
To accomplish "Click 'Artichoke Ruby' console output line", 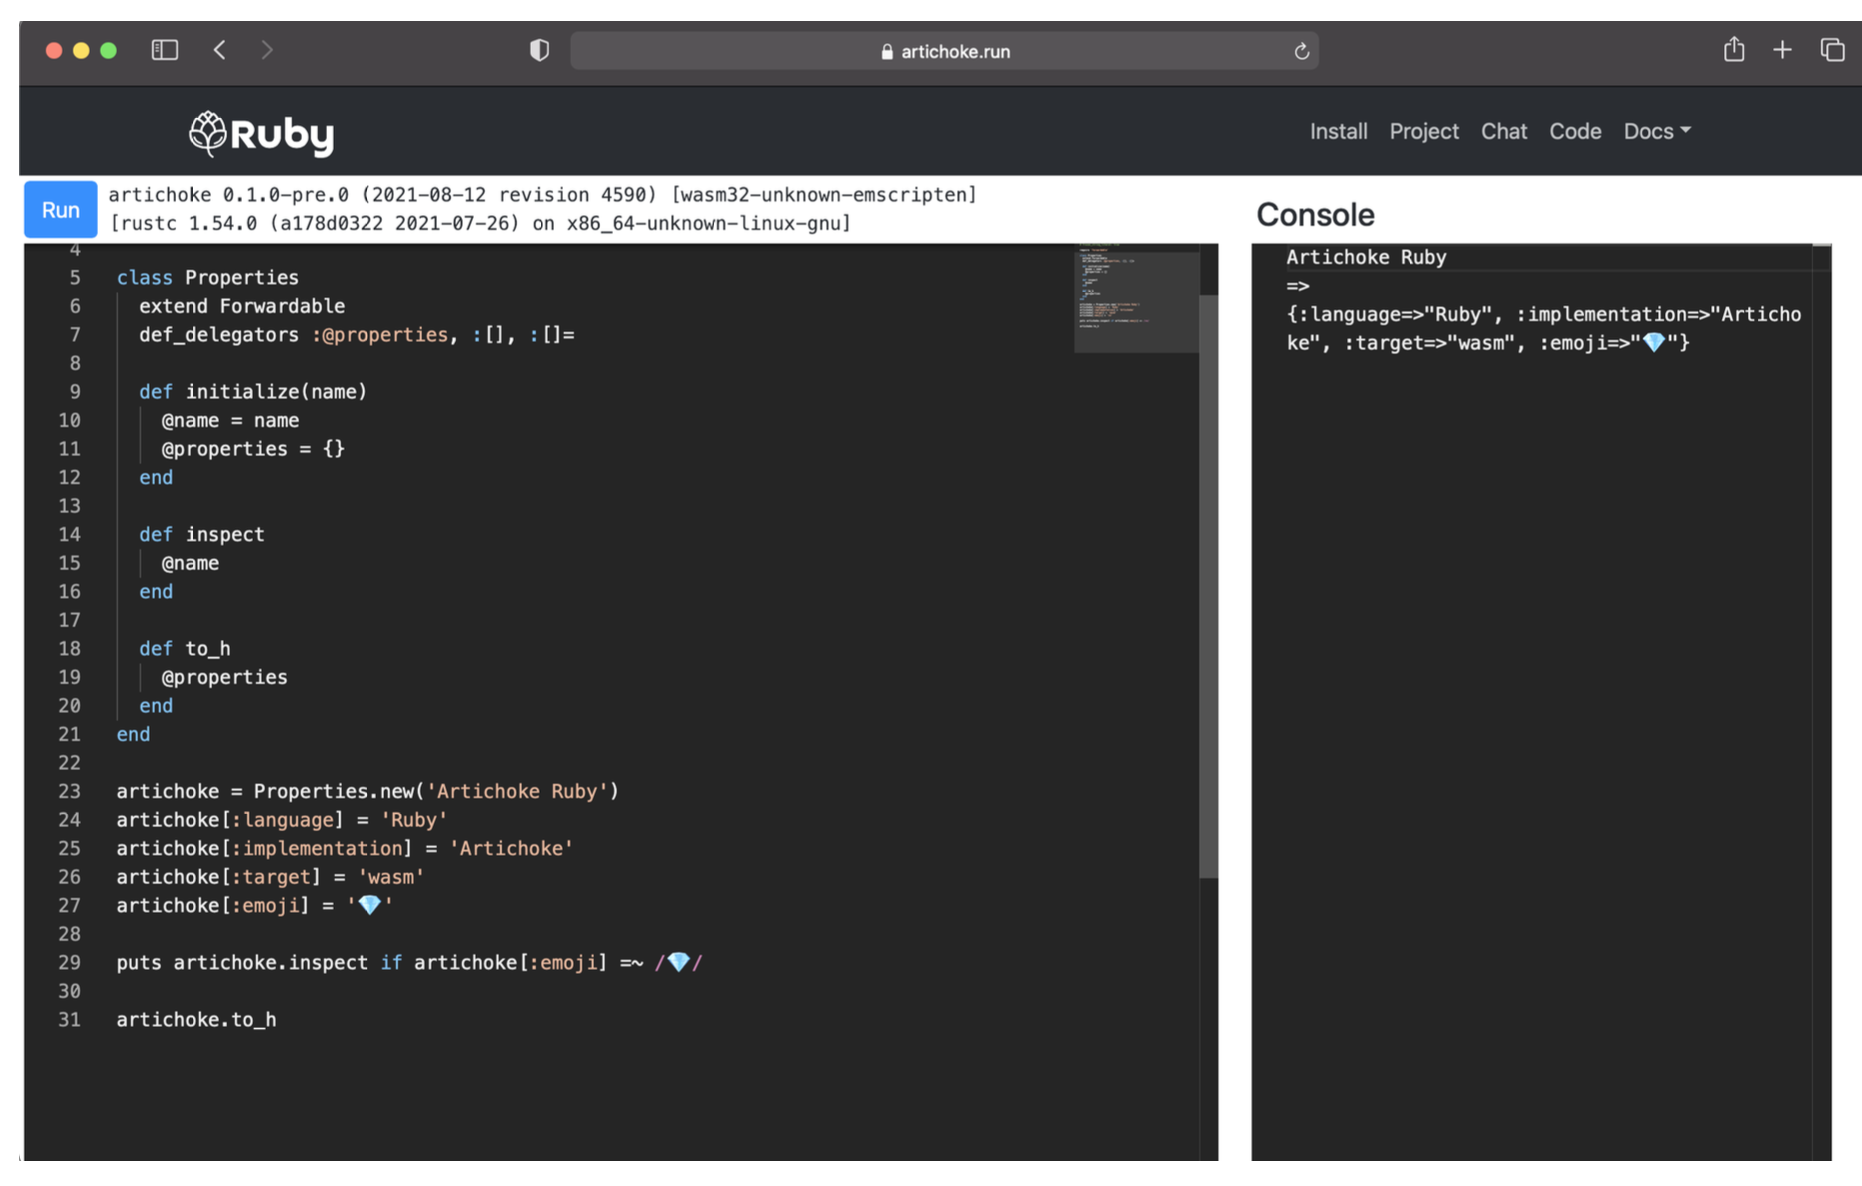I will point(1366,257).
